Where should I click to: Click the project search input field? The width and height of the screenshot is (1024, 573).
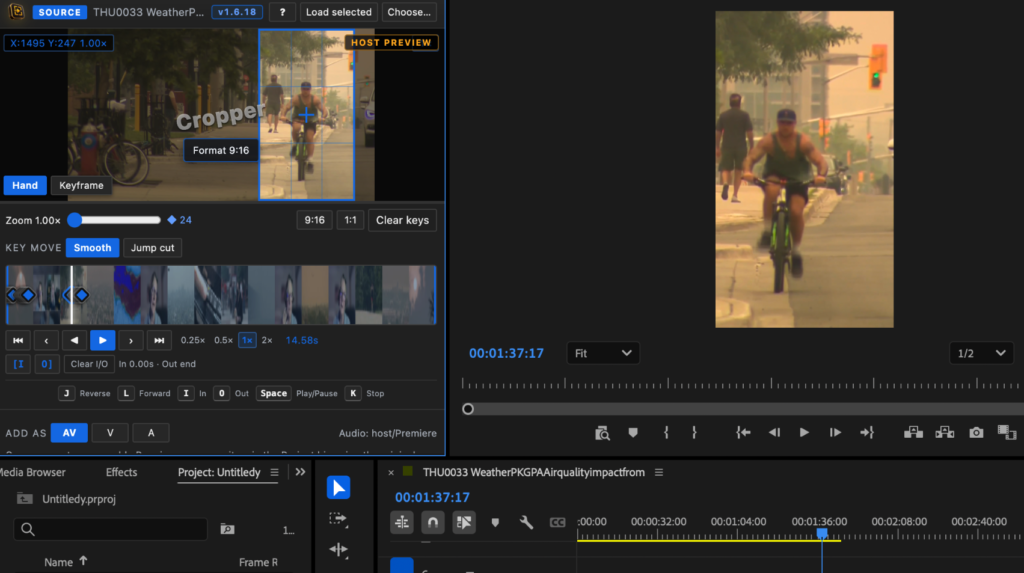tap(110, 529)
